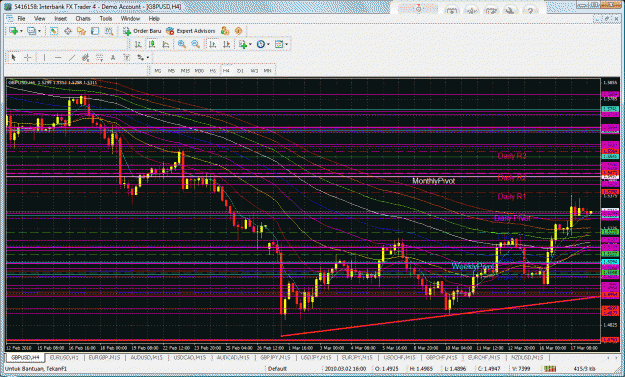The image size is (625, 377).
Task: Click the Daily R1 label on chart
Action: click(512, 196)
